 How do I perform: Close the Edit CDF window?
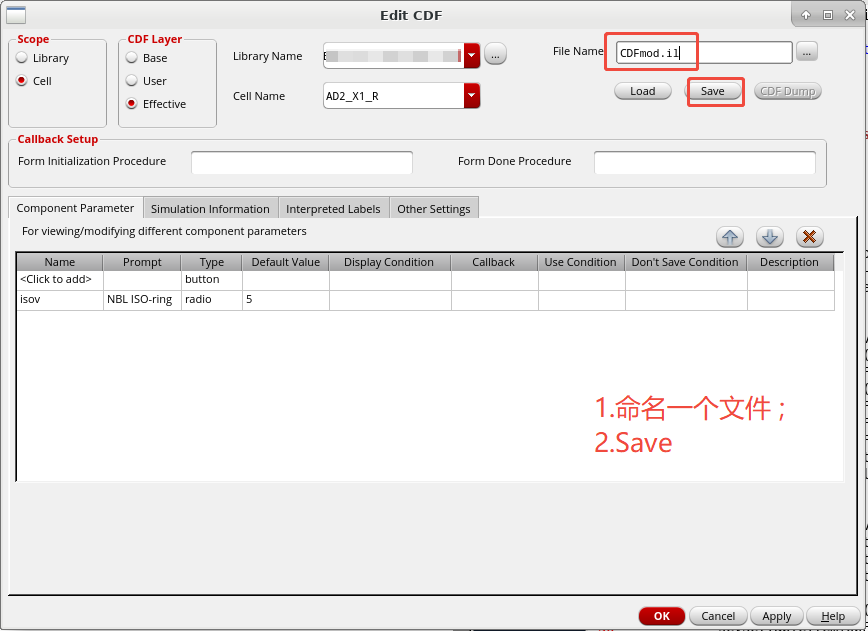[850, 15]
